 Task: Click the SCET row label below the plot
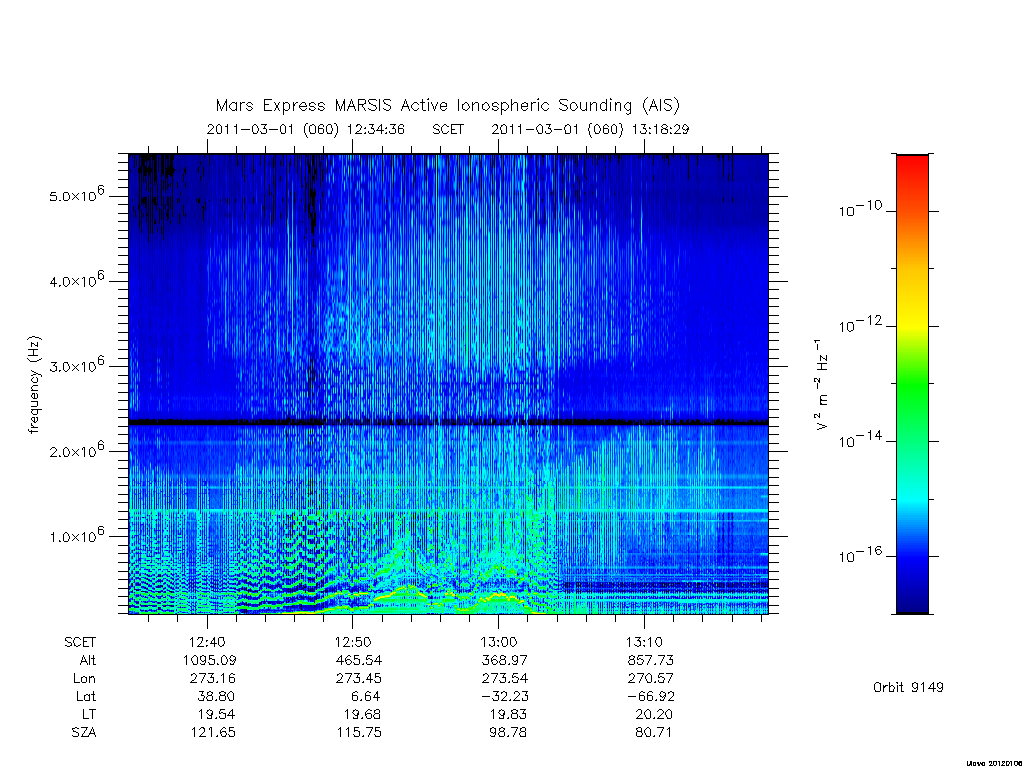(x=80, y=642)
